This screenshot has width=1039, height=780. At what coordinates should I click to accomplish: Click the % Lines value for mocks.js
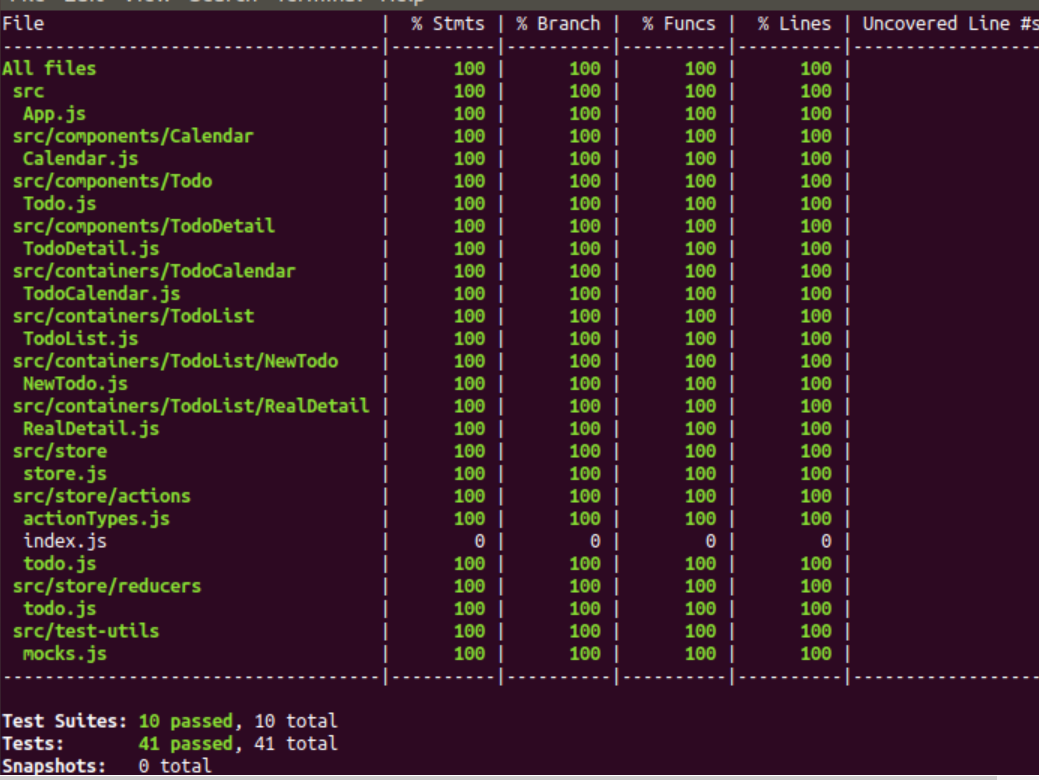(x=815, y=654)
